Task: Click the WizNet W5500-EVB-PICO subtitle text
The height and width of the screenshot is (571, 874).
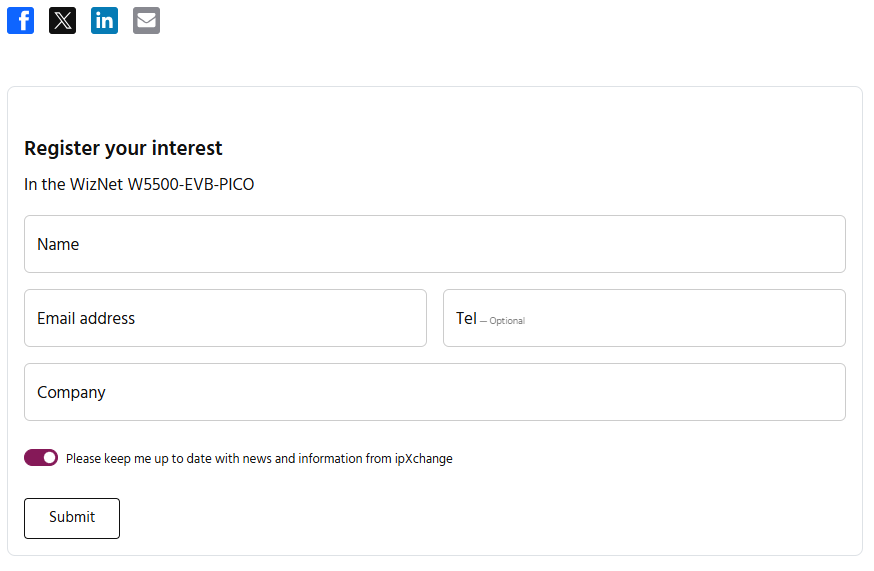Action: 139,184
